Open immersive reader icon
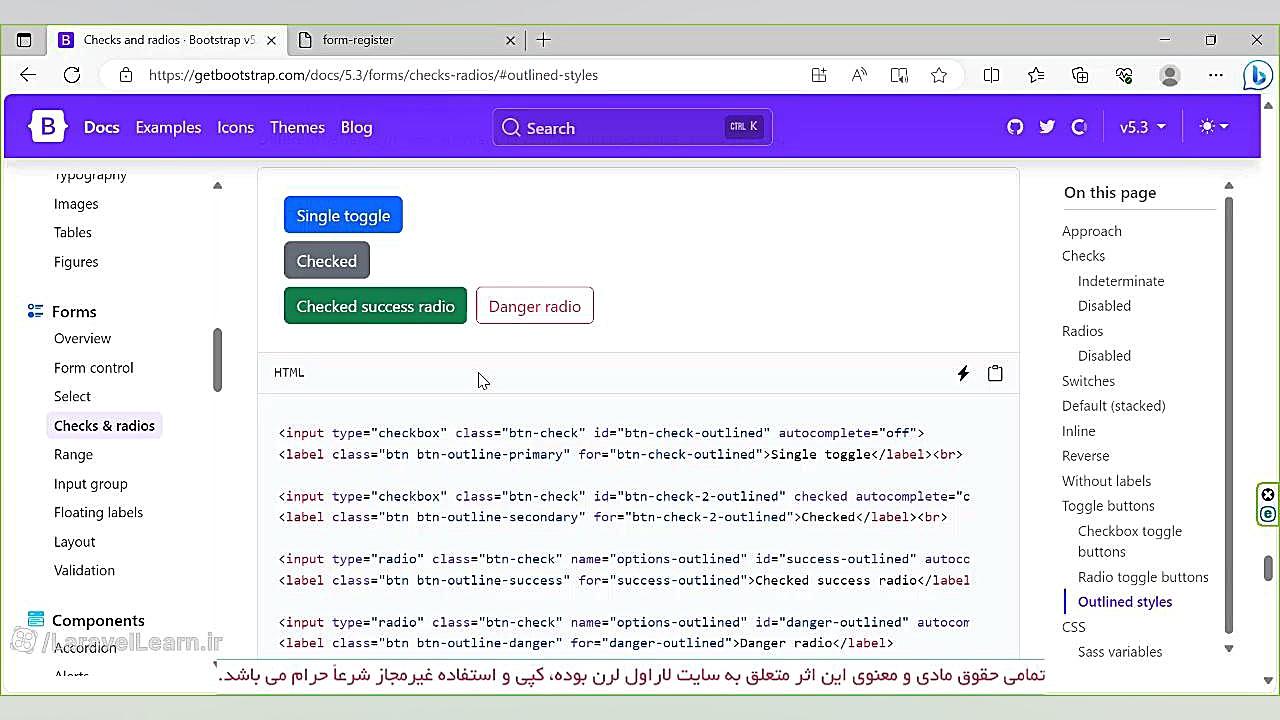Viewport: 1280px width, 720px height. pyautogui.click(x=899, y=75)
